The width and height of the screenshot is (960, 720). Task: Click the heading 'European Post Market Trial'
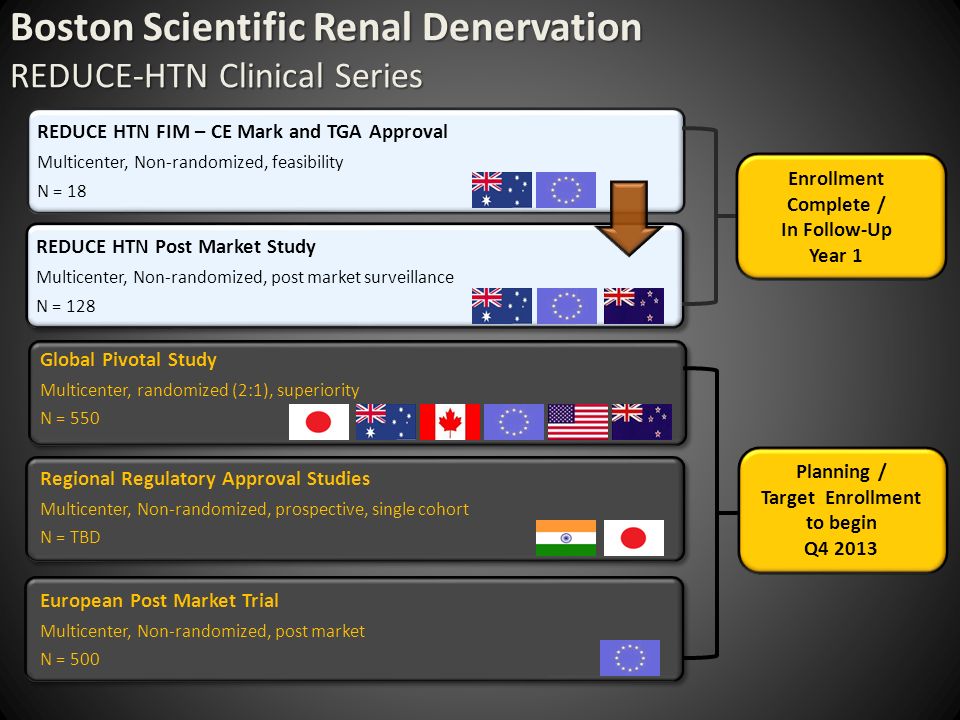[x=159, y=601]
